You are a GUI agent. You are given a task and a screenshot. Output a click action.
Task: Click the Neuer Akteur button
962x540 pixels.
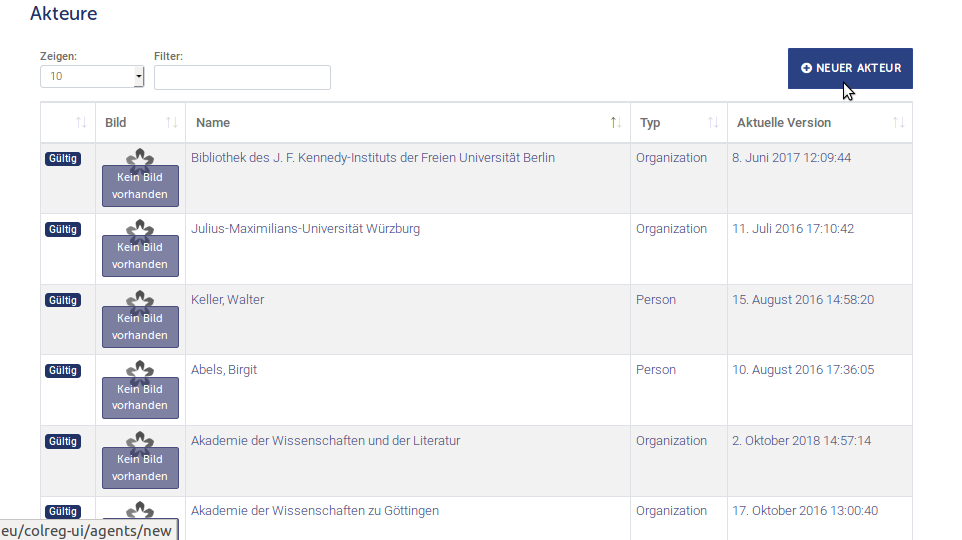tap(850, 68)
